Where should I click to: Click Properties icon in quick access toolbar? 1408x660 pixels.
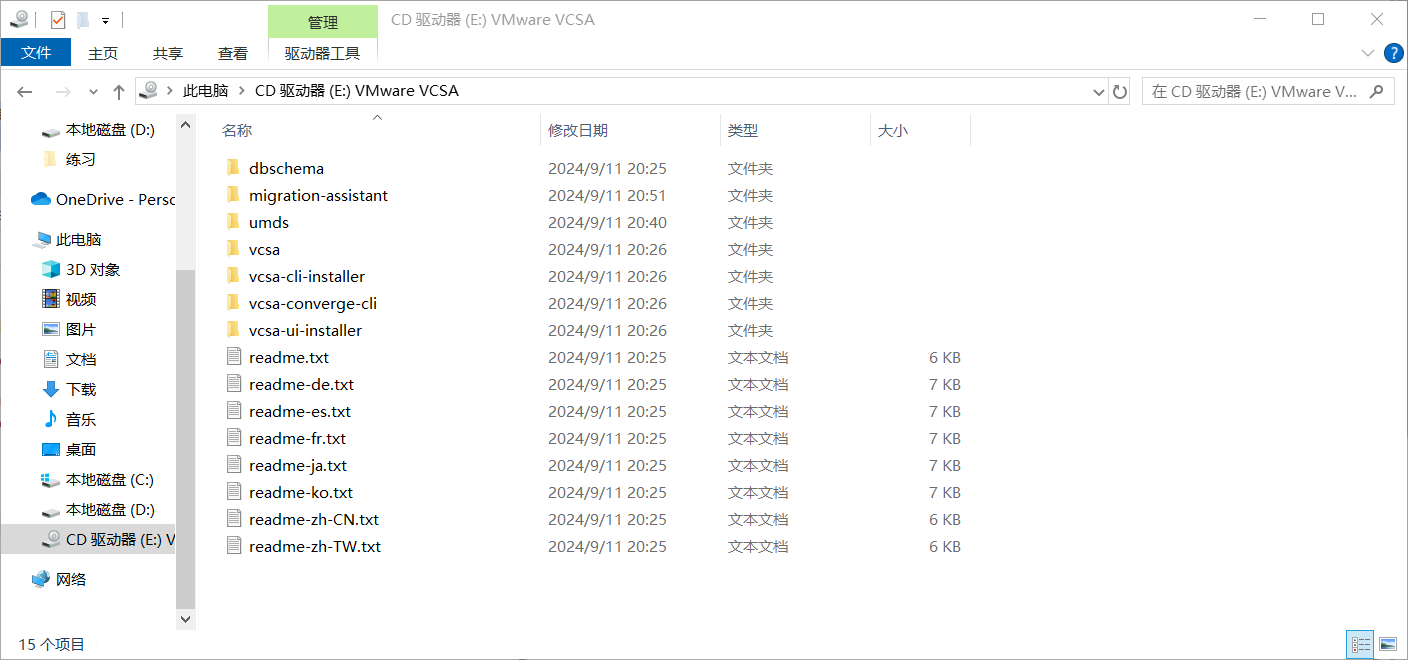click(57, 19)
